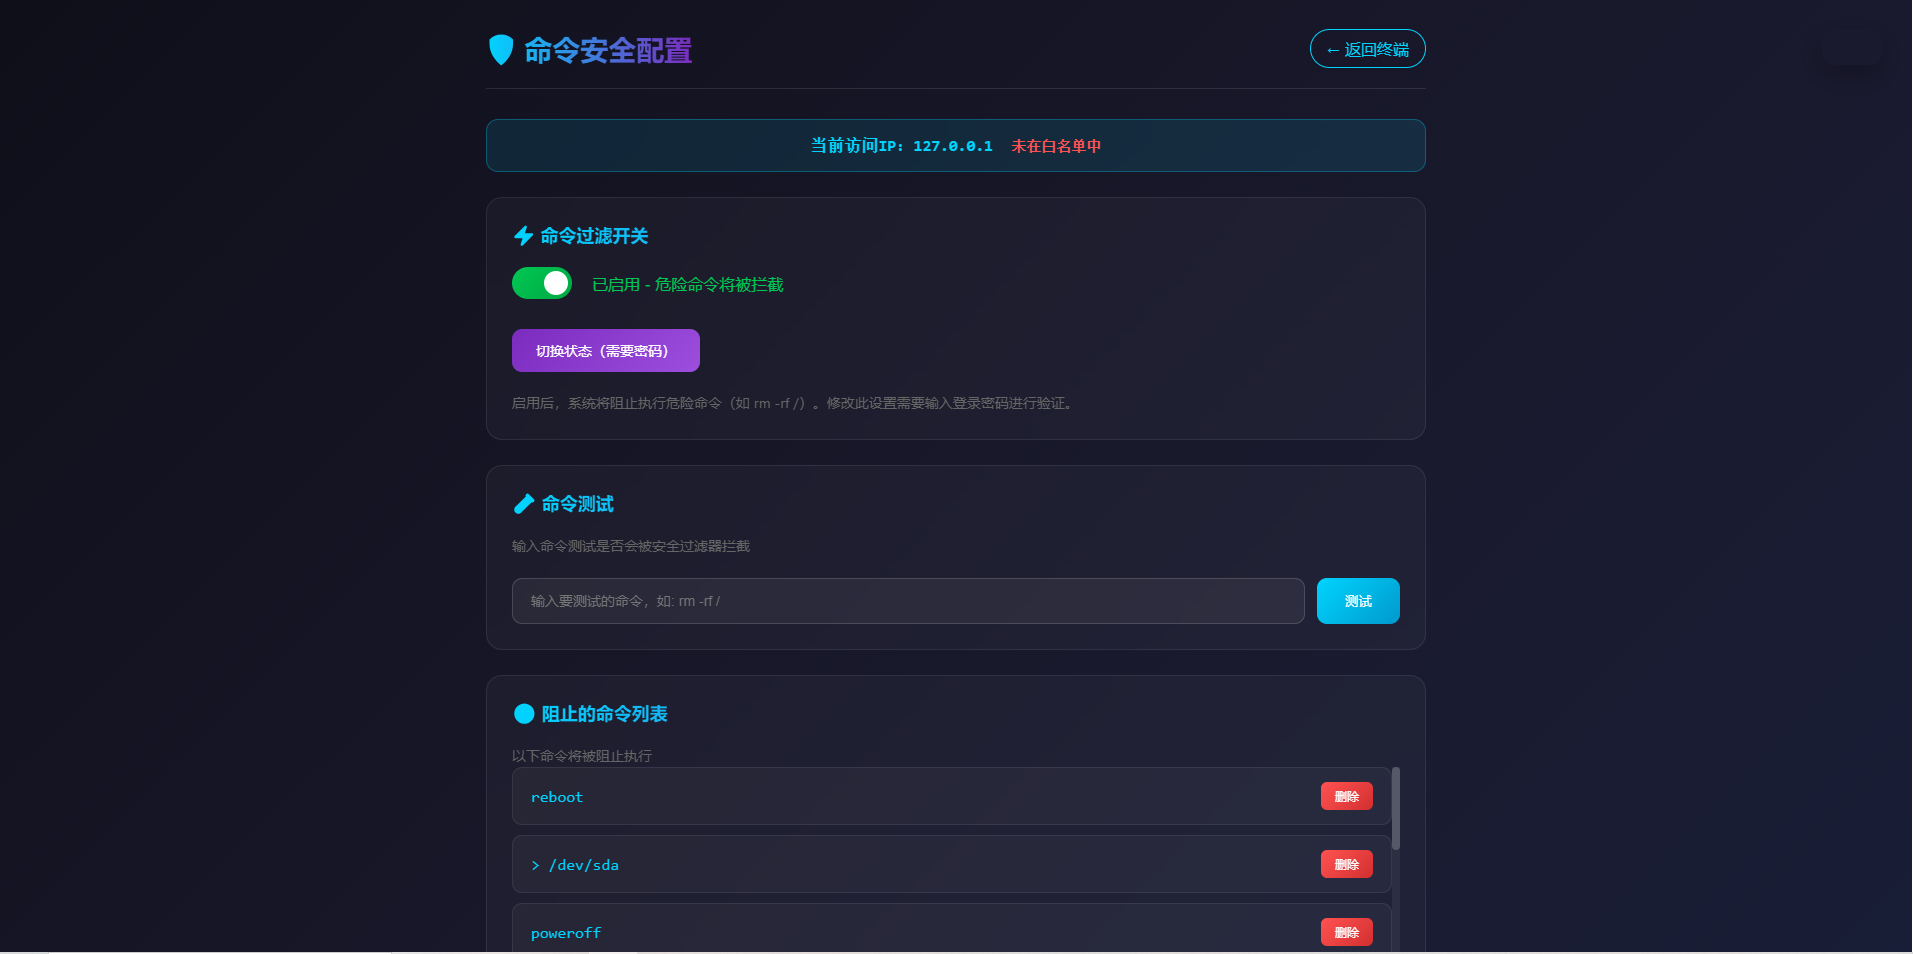
Task: Delete the > /dev/sda blocked command
Action: [1346, 864]
